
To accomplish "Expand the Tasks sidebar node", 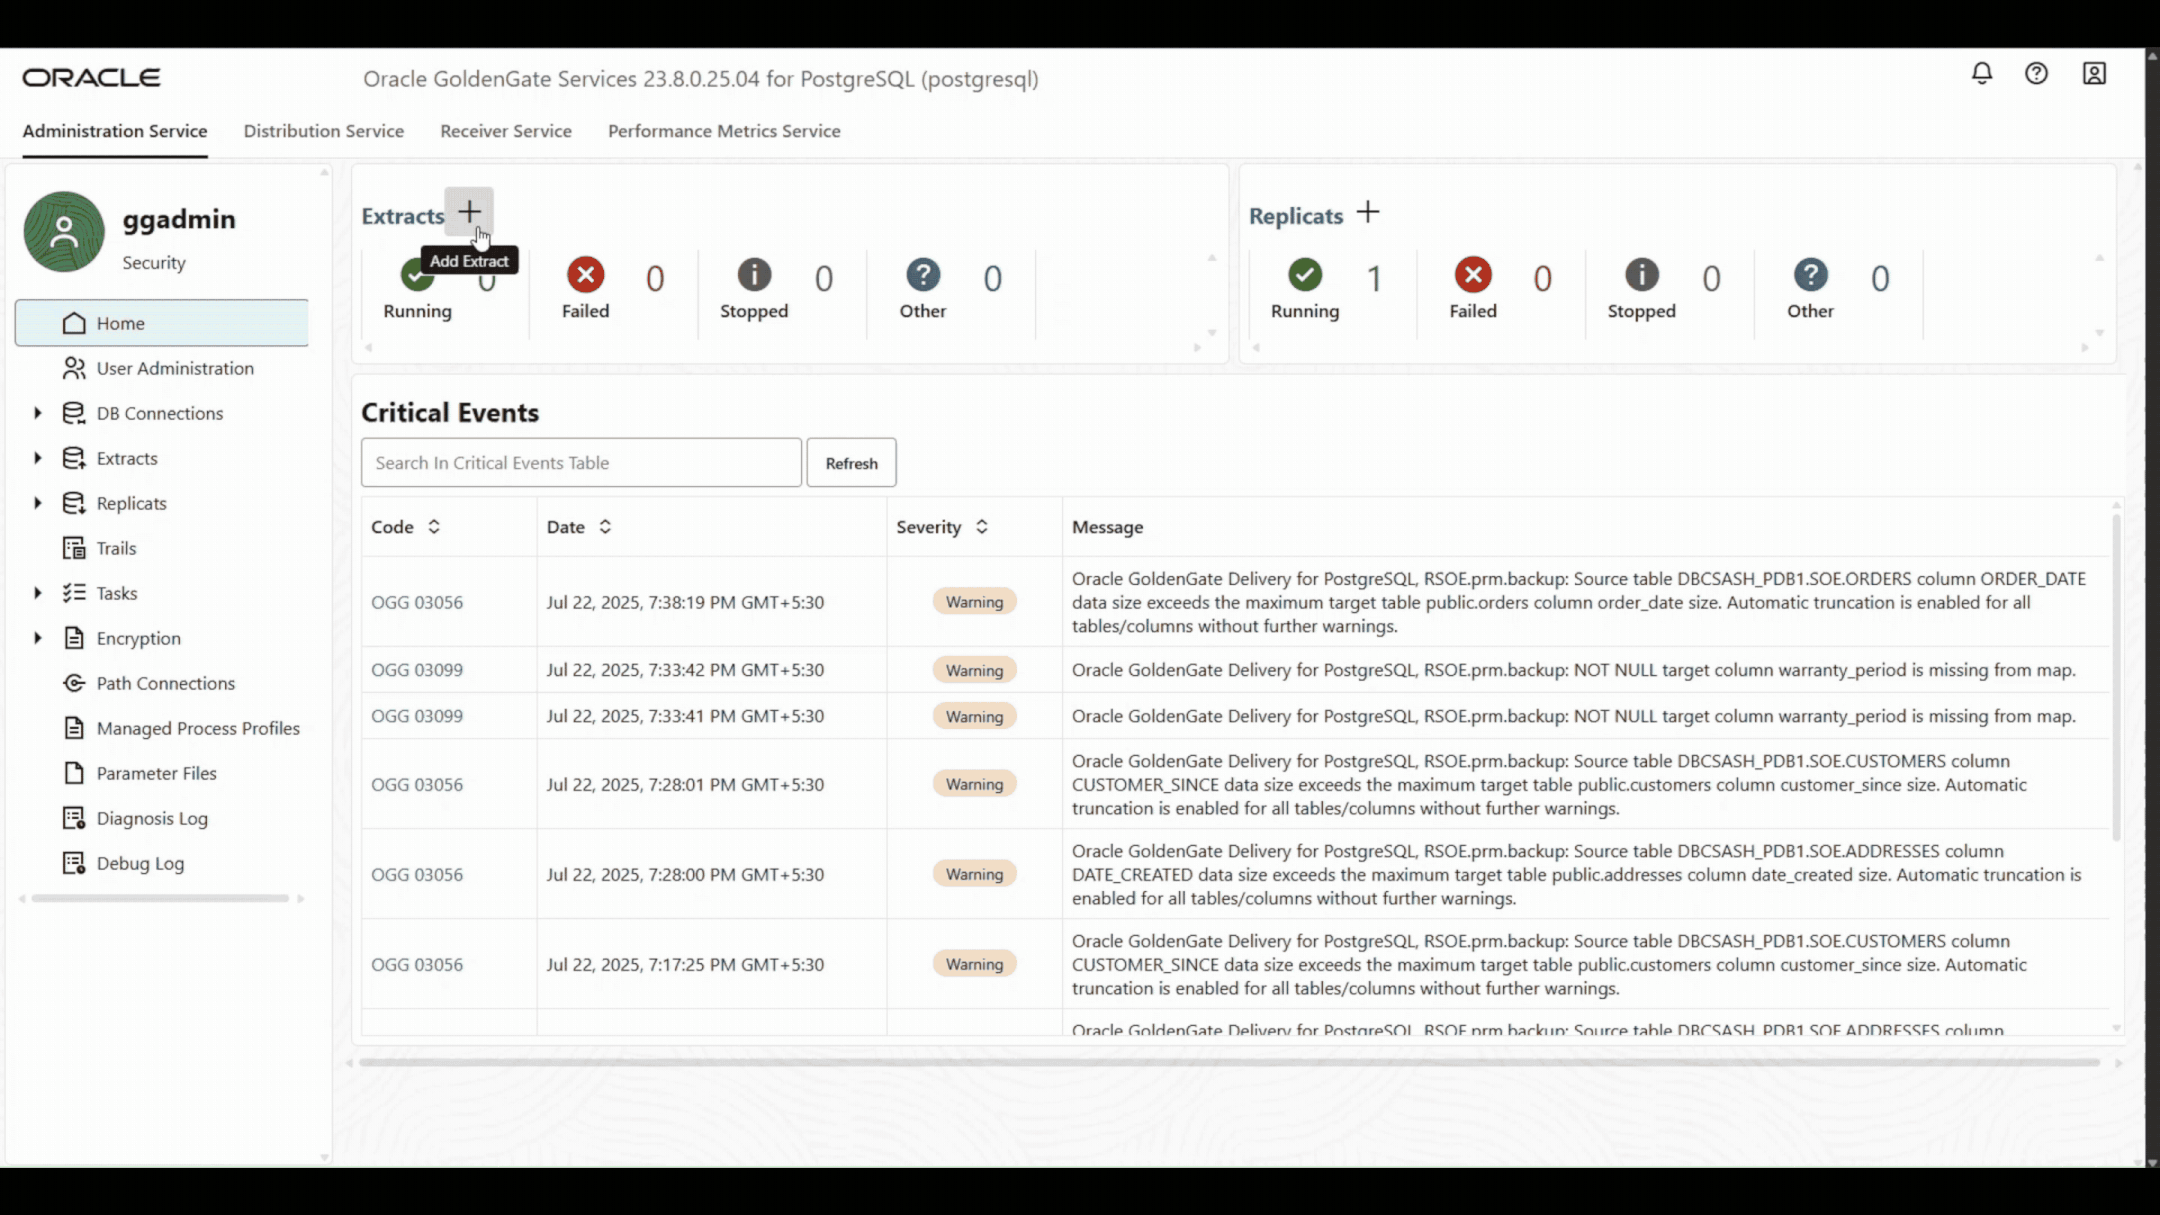I will point(38,593).
